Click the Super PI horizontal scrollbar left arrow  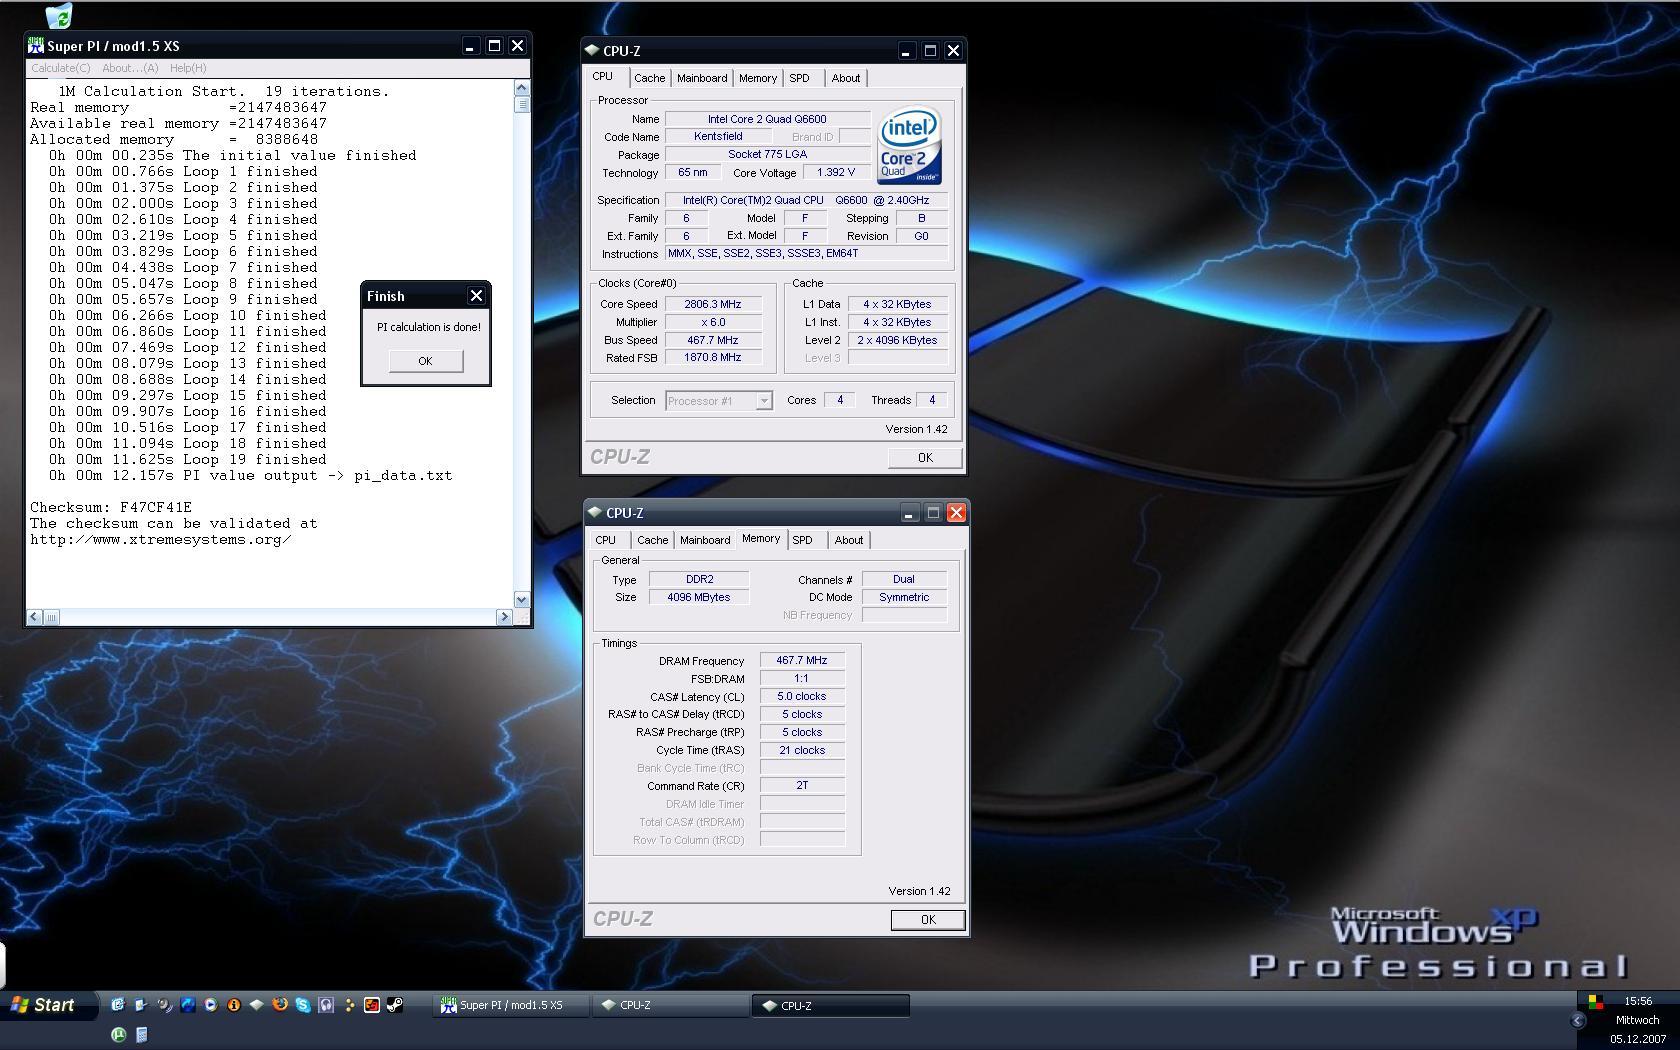[35, 617]
